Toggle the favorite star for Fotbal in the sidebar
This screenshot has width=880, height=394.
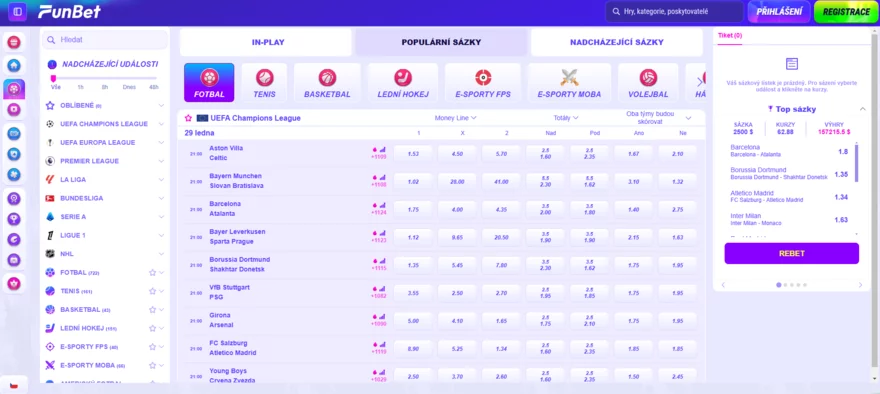[152, 273]
